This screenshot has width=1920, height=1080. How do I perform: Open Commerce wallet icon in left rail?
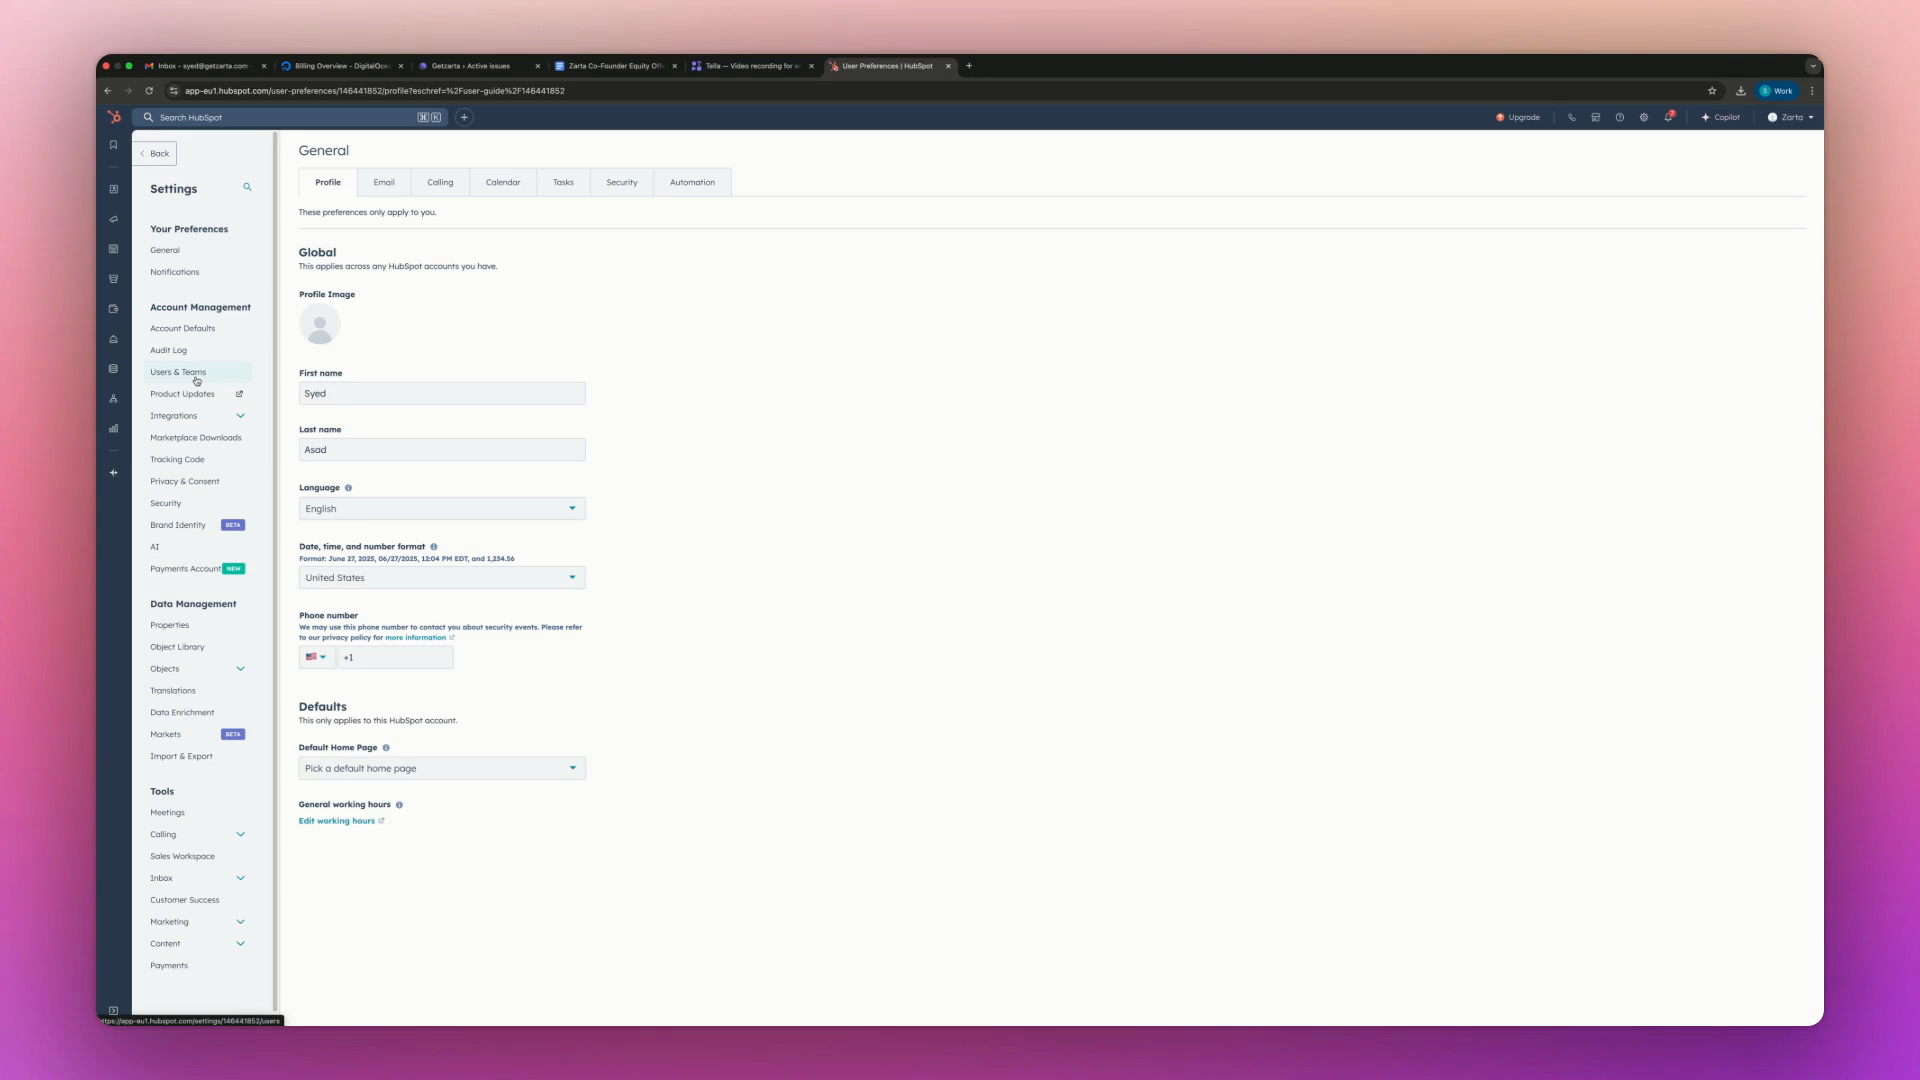(x=113, y=309)
